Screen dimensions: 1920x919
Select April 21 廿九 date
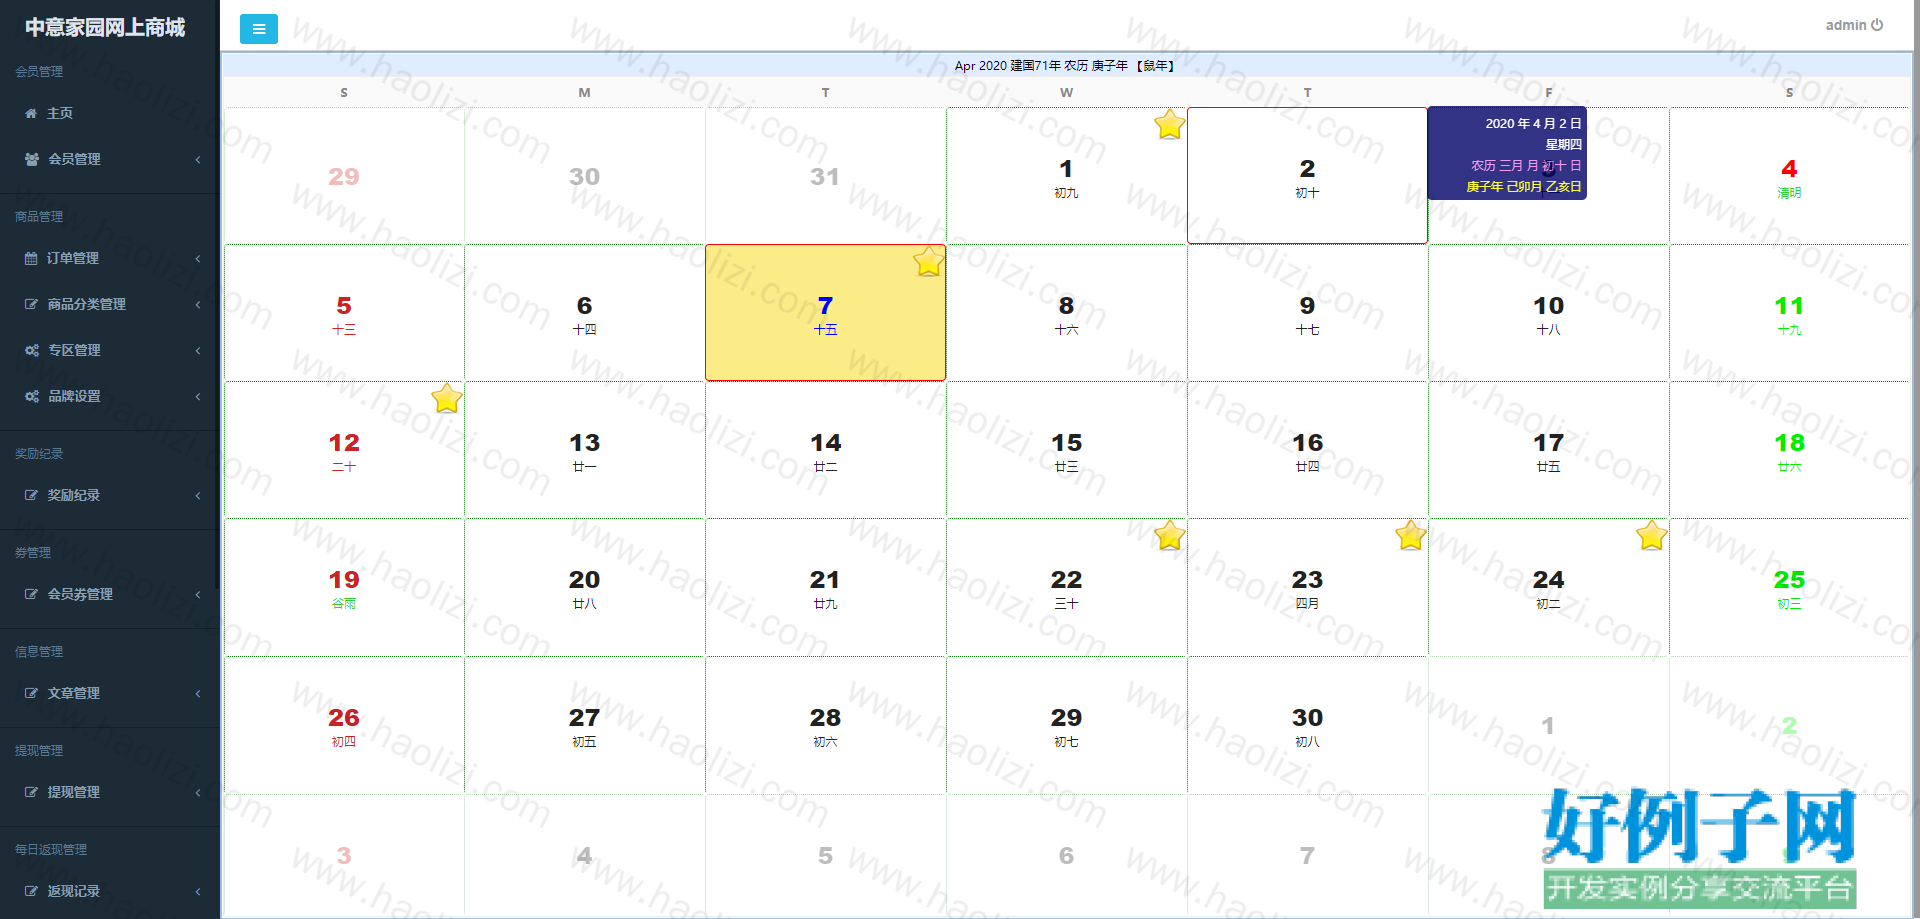point(825,587)
